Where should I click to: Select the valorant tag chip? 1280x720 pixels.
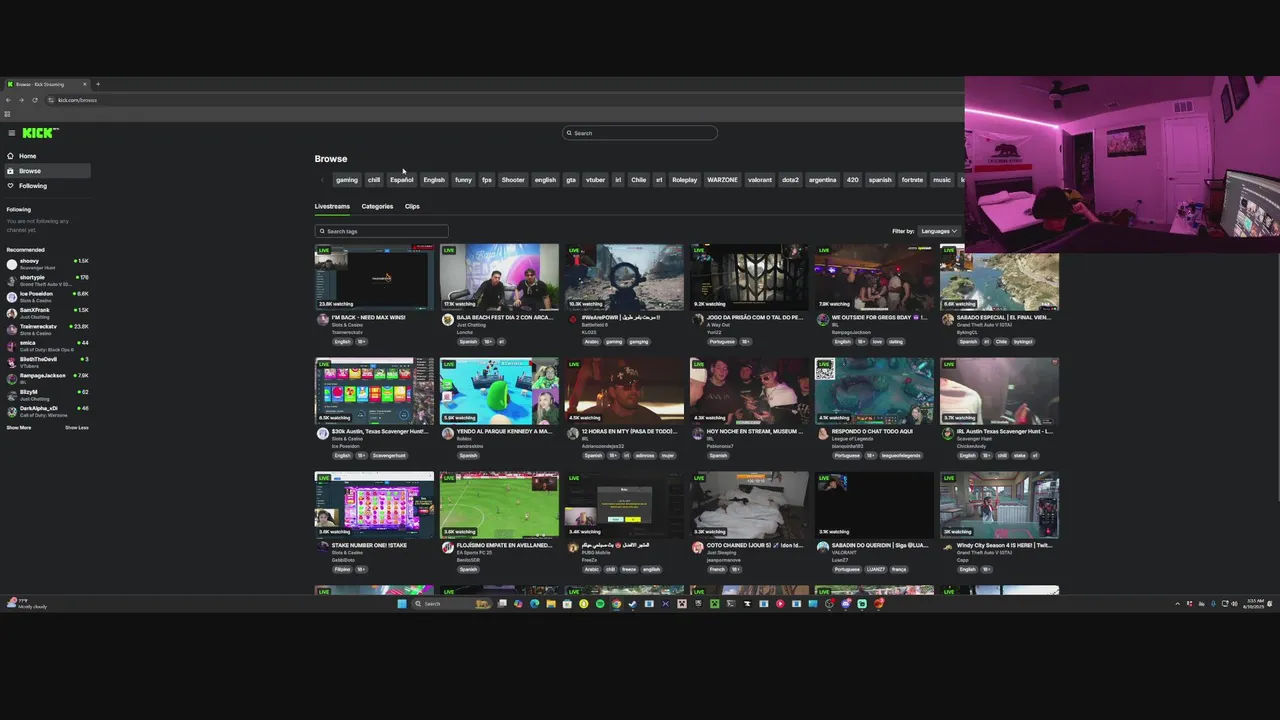pyautogui.click(x=760, y=180)
